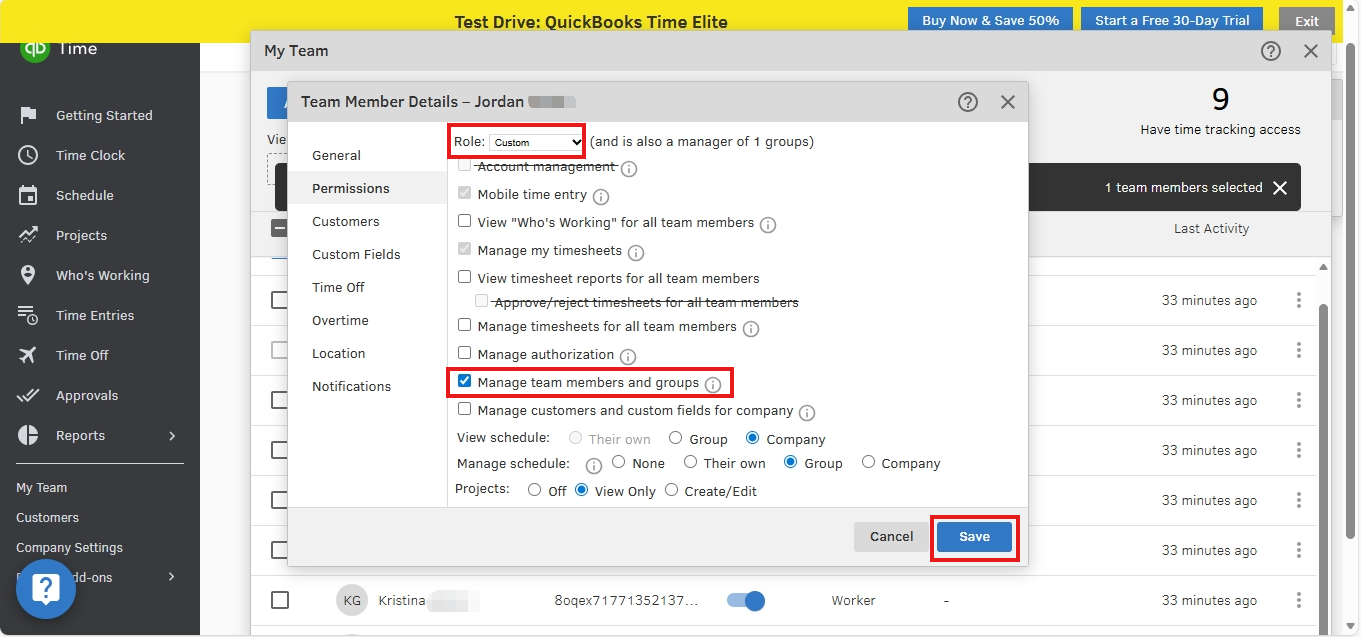Select Create/Edit for Projects
The image size is (1361, 637).
pos(671,491)
